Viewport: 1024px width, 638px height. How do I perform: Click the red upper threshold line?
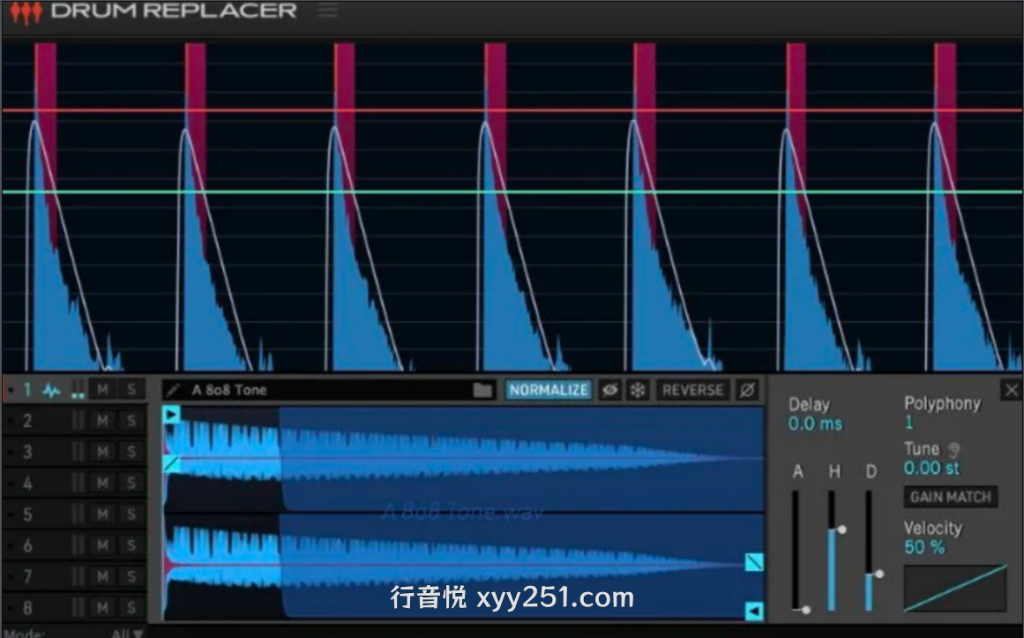(512, 110)
